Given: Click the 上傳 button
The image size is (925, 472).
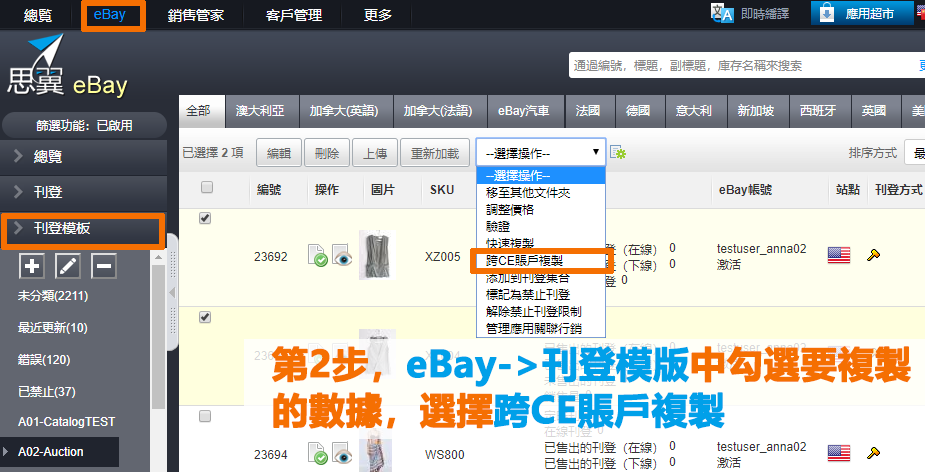Looking at the screenshot, I should coord(375,153).
